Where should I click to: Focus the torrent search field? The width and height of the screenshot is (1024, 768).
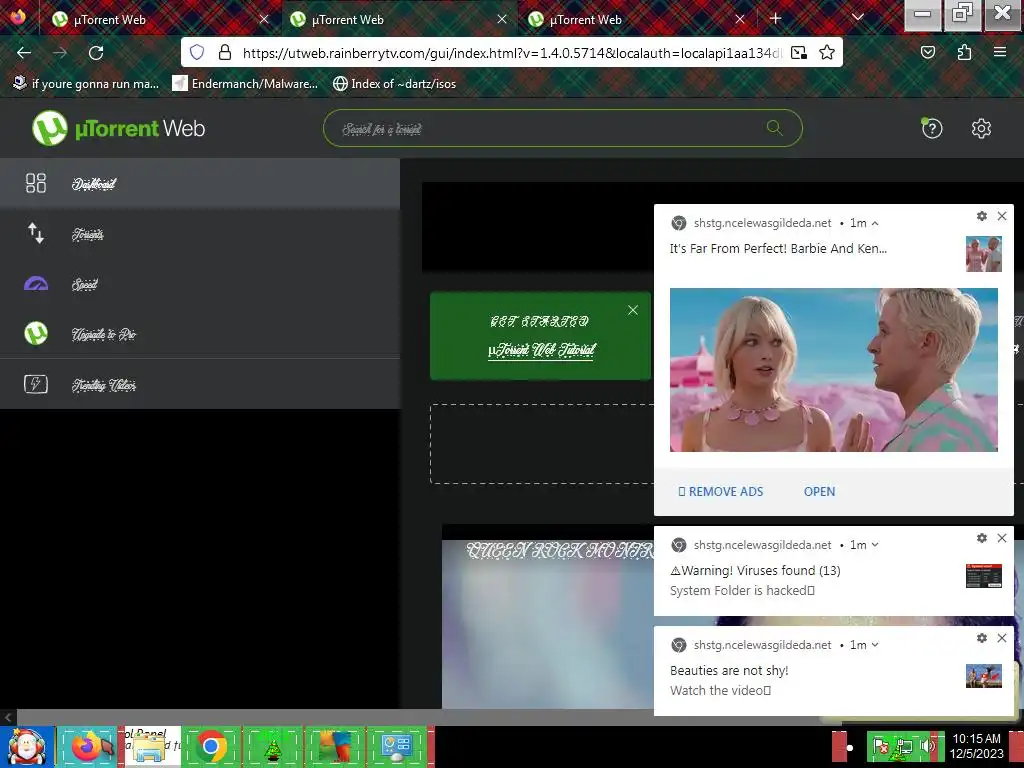click(562, 128)
